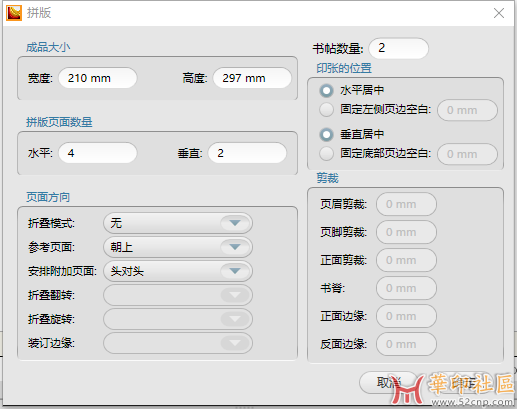Click the 水平 page count field

coord(98,153)
